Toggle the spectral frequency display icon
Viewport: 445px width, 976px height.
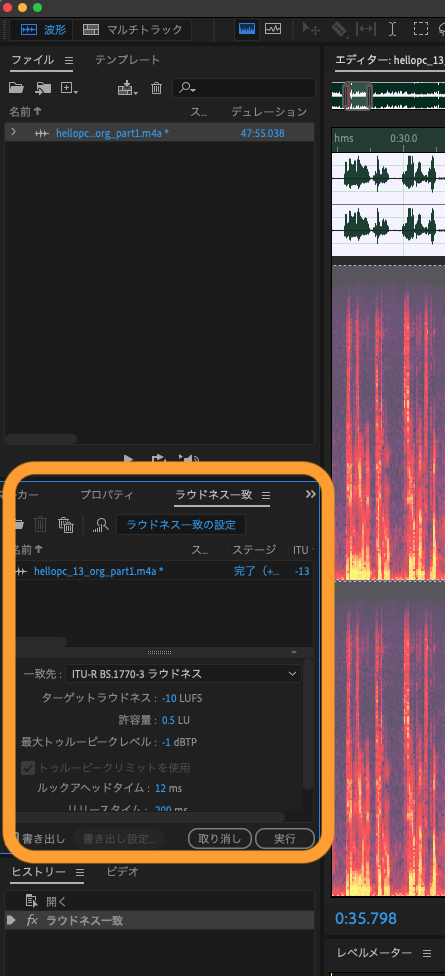(x=248, y=29)
